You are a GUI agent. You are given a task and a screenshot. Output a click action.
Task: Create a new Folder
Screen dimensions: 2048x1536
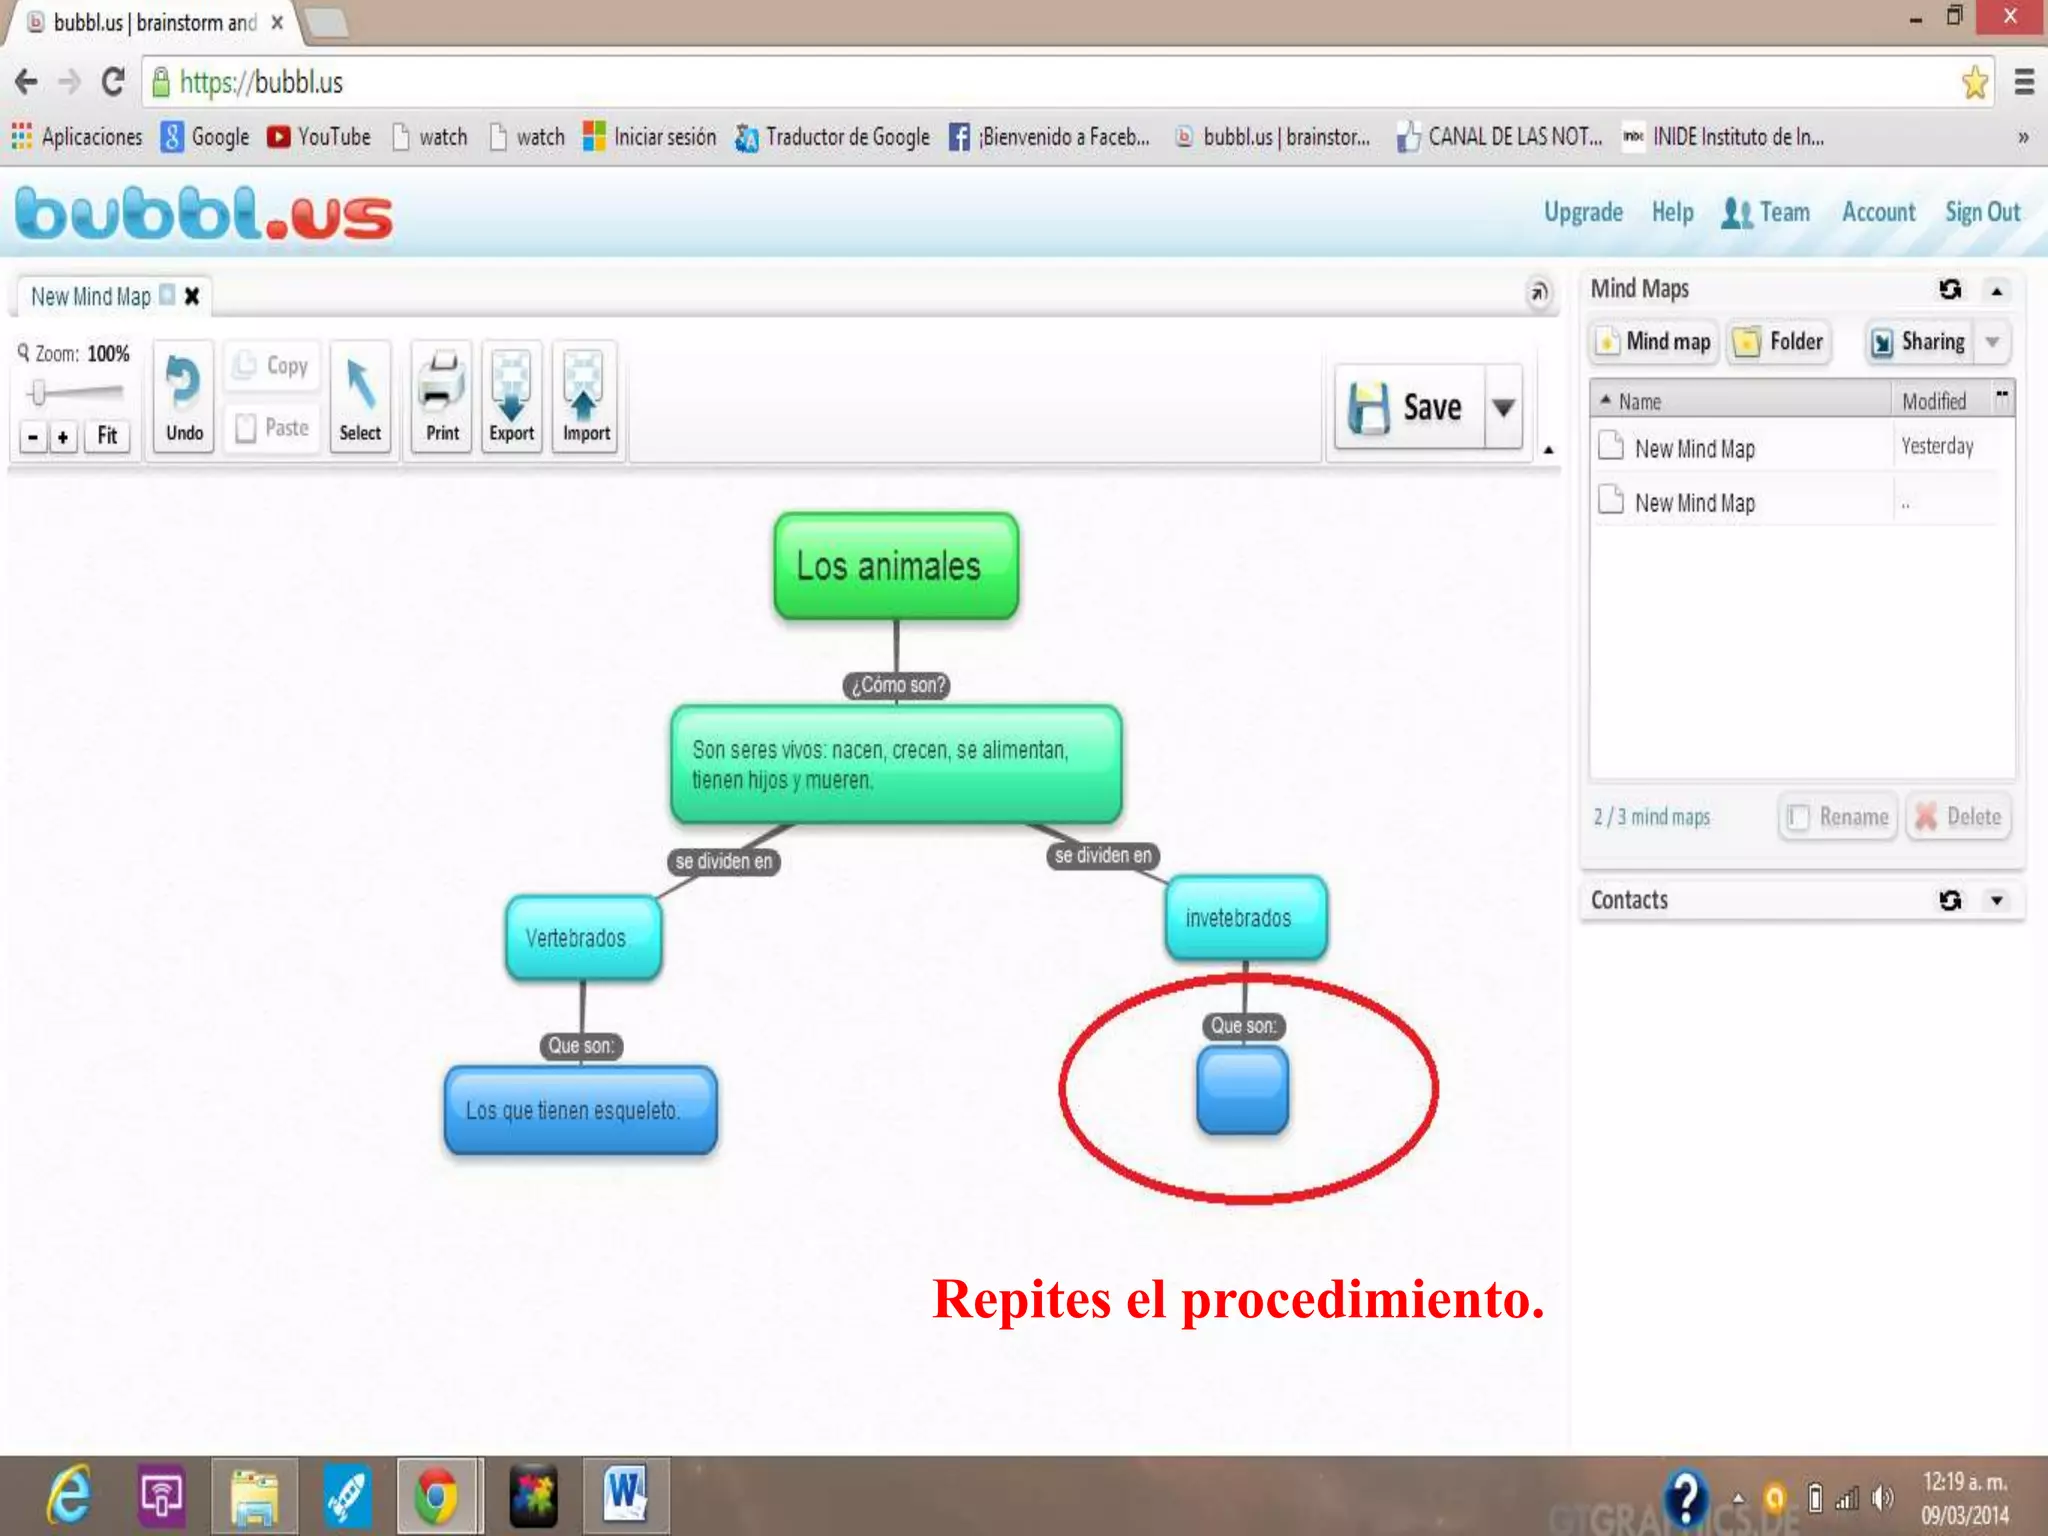point(1781,342)
